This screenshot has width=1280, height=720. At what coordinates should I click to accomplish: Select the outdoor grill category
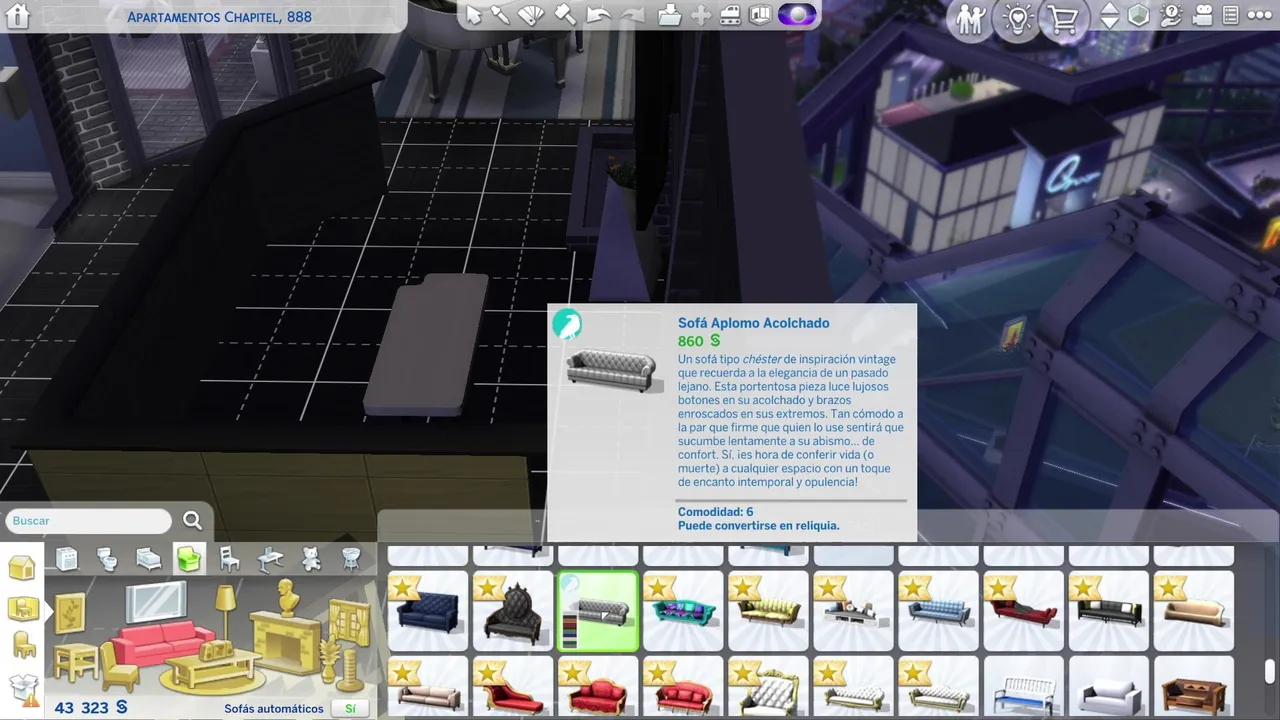pyautogui.click(x=351, y=559)
